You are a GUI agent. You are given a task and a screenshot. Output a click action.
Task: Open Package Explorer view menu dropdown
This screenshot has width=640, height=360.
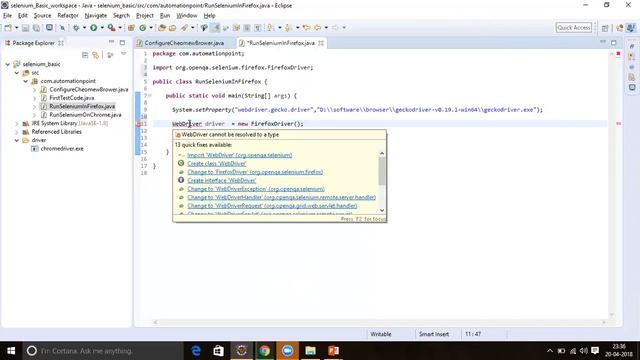124,55
